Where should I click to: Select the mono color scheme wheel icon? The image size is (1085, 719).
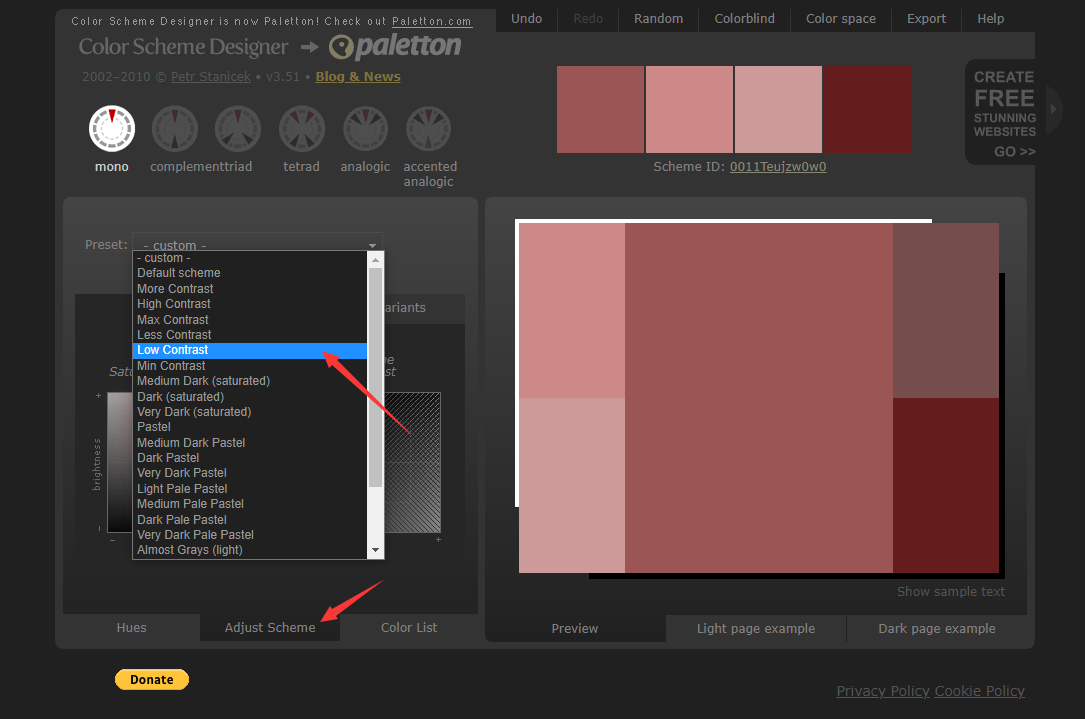click(111, 129)
